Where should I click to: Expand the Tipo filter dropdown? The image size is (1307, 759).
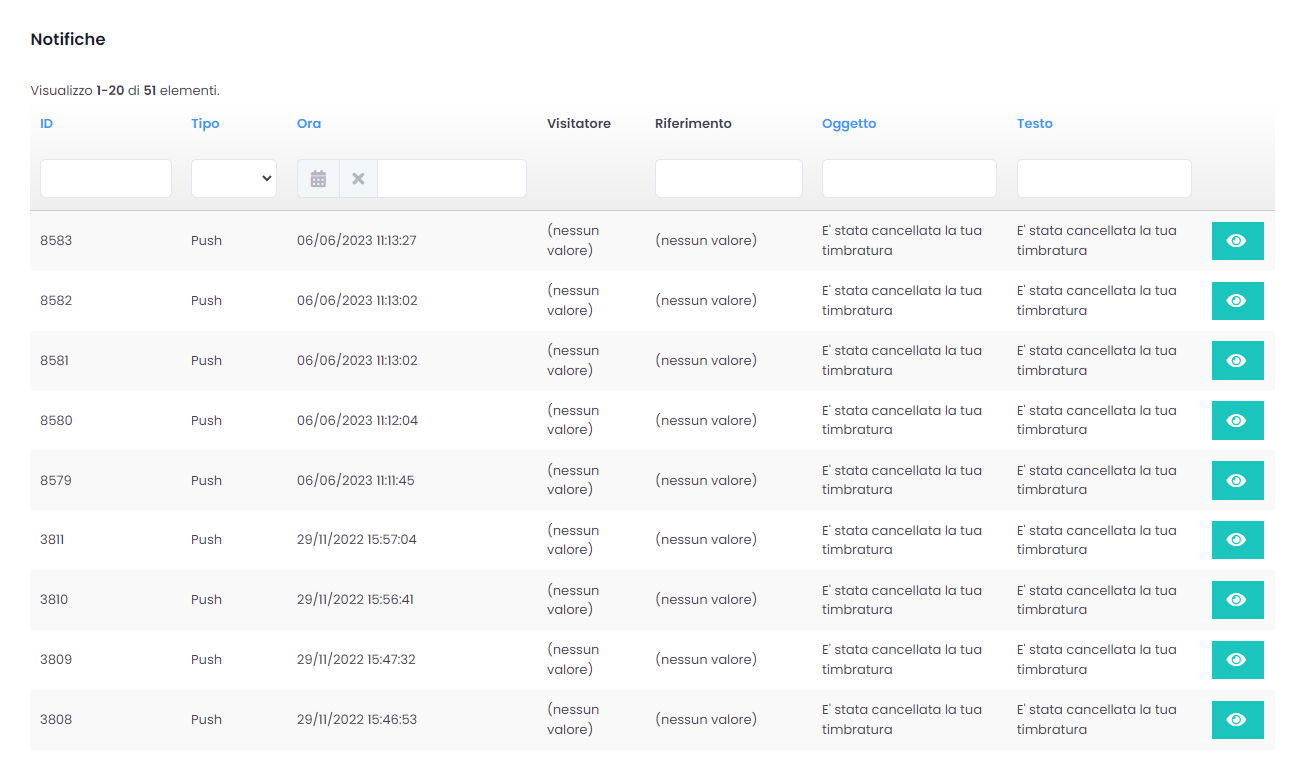click(x=234, y=179)
